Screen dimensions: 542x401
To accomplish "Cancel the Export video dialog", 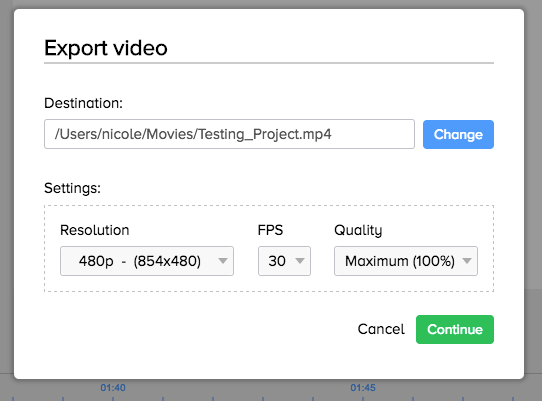I will pos(381,329).
